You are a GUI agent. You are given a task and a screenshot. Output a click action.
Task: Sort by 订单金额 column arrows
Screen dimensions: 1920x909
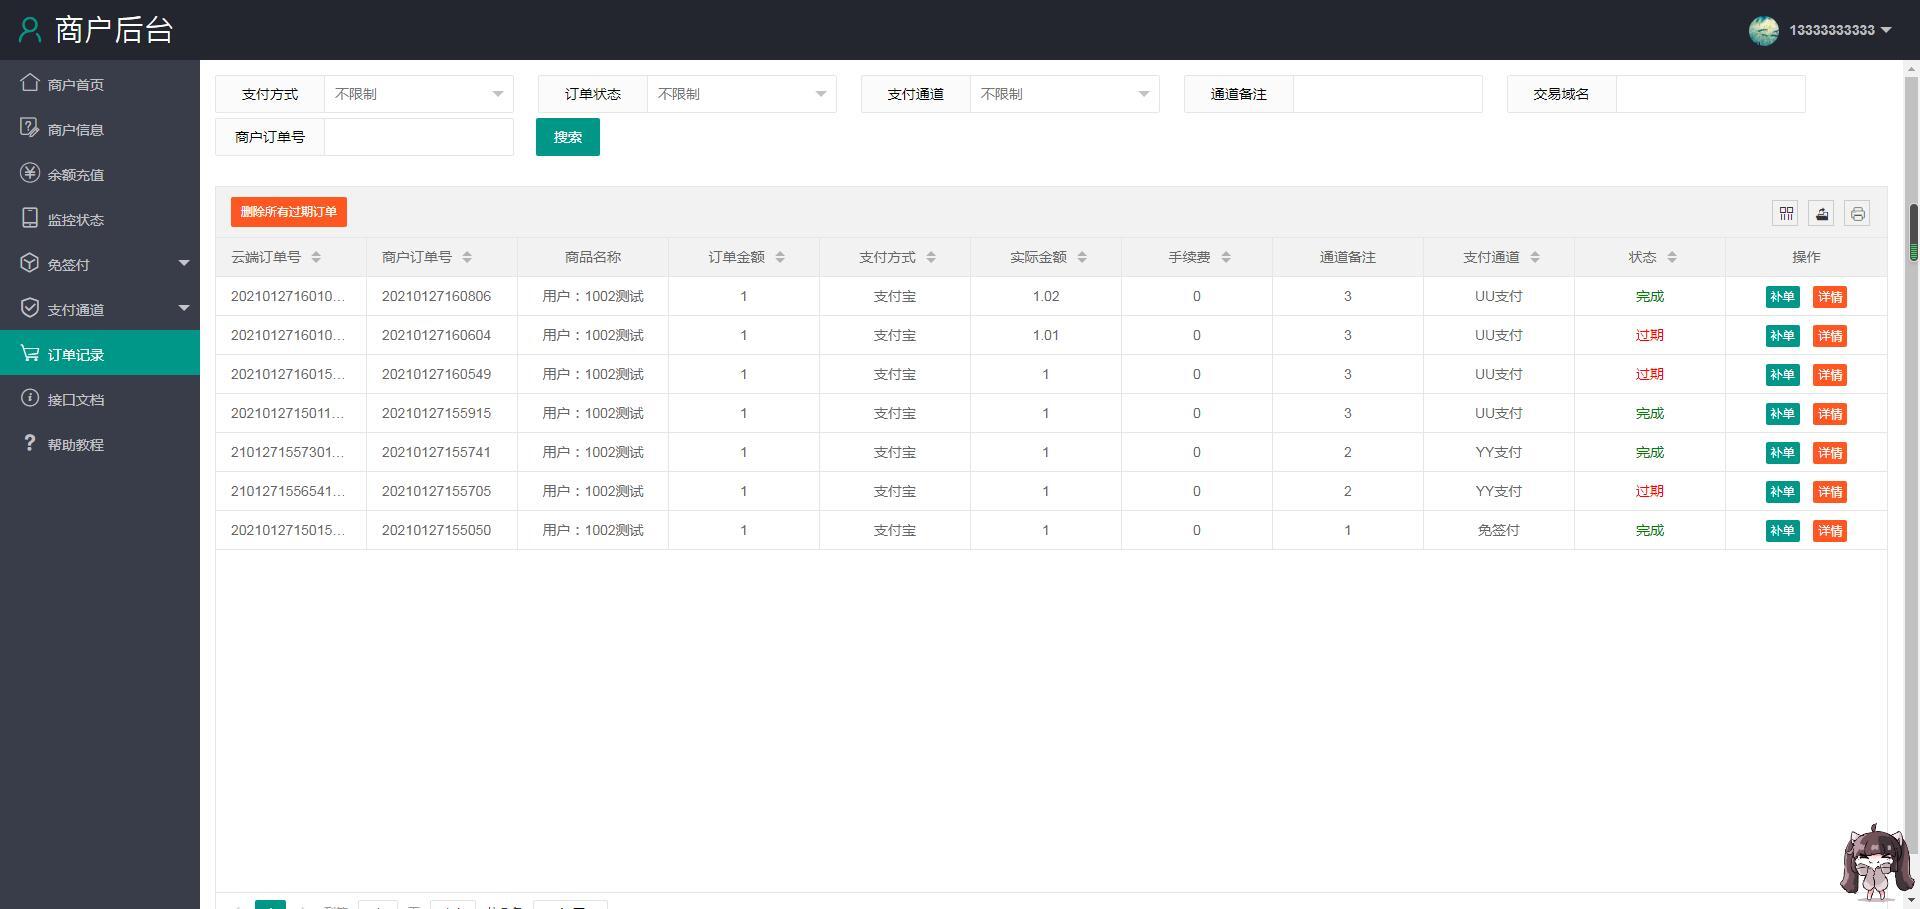(780, 257)
